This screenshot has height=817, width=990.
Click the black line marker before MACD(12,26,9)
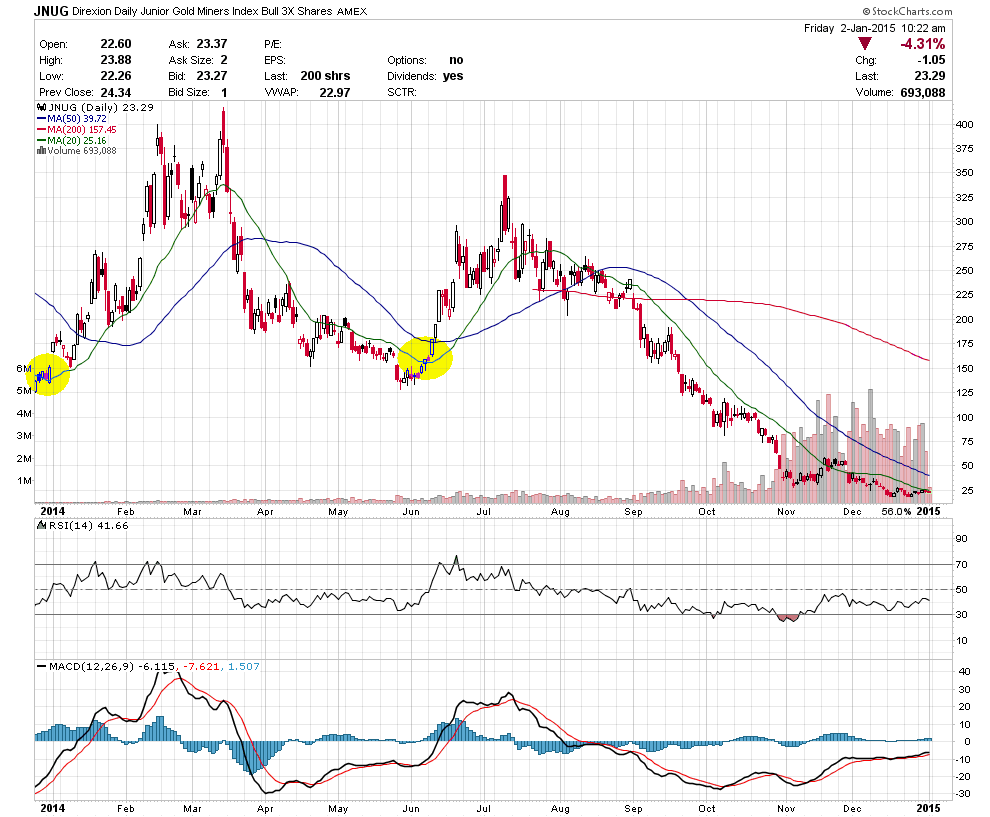point(42,666)
